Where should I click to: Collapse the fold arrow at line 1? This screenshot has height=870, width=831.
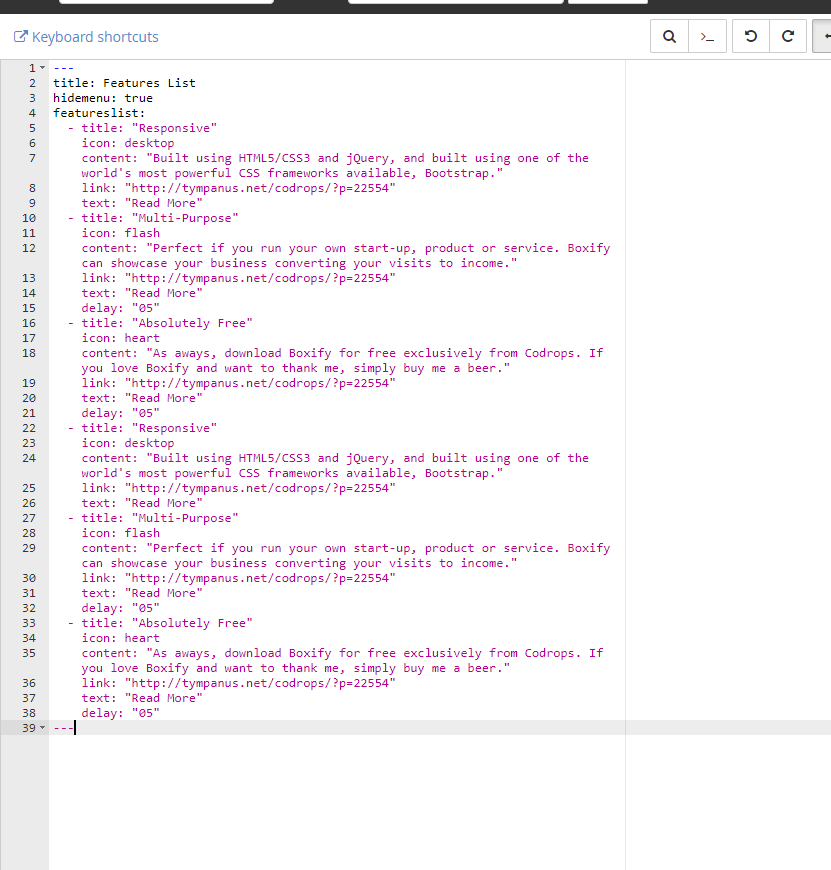pyautogui.click(x=43, y=68)
